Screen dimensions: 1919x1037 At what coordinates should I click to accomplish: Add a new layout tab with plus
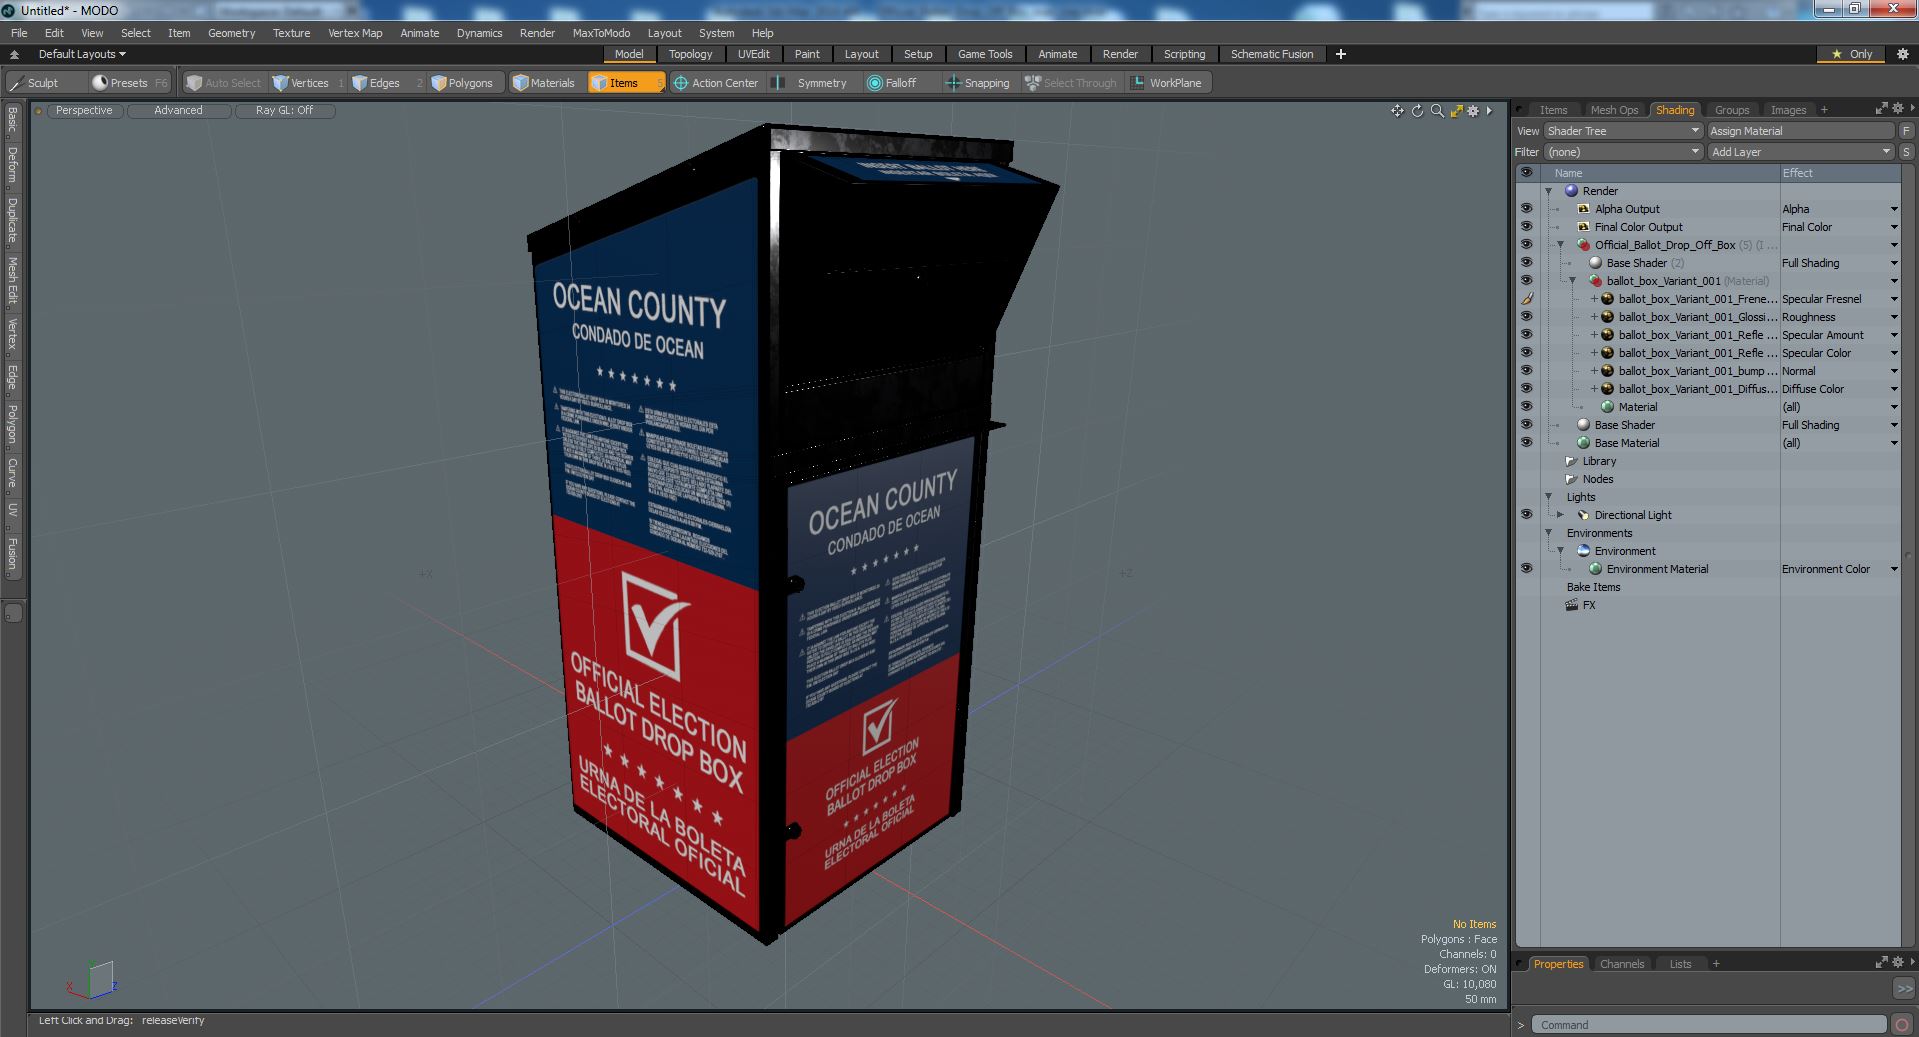click(x=1341, y=54)
